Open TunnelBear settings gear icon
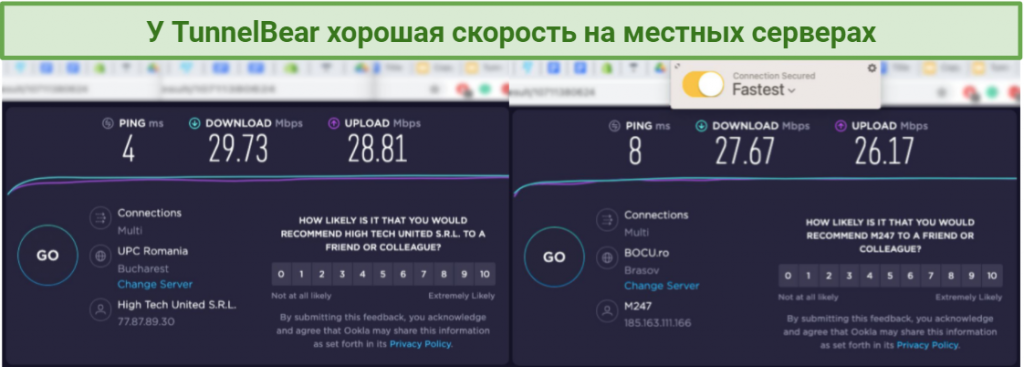1024x367 pixels. point(872,68)
